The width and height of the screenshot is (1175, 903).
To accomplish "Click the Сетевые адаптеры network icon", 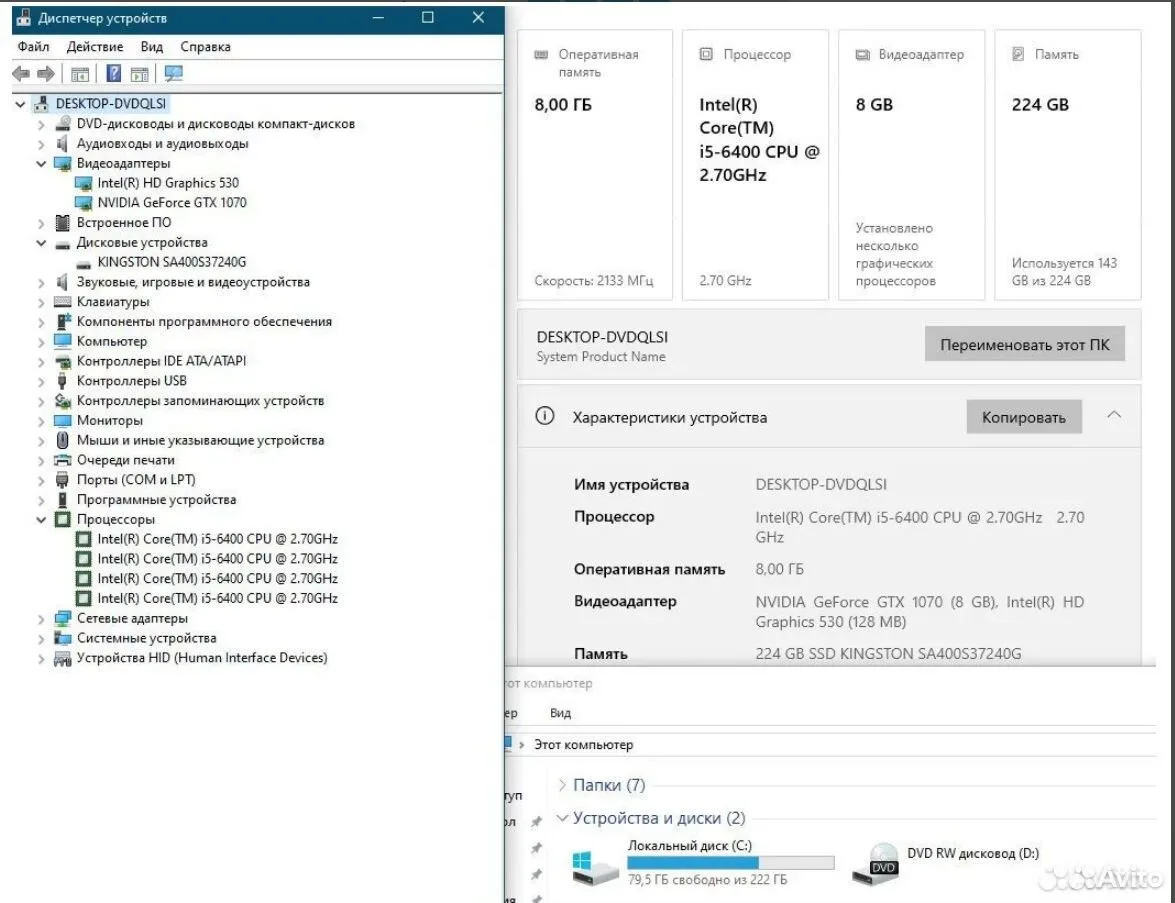I will point(63,618).
